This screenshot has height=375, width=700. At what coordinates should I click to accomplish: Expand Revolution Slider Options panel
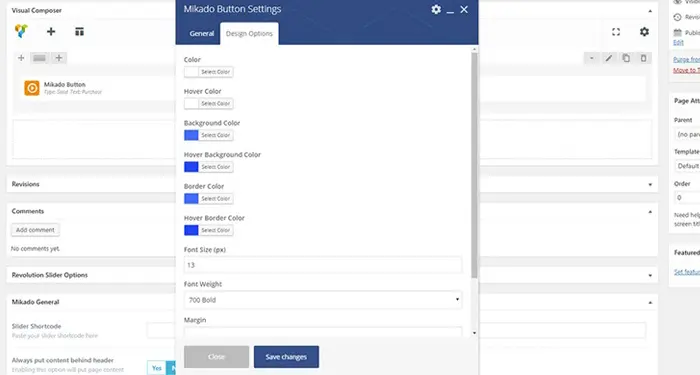650,275
